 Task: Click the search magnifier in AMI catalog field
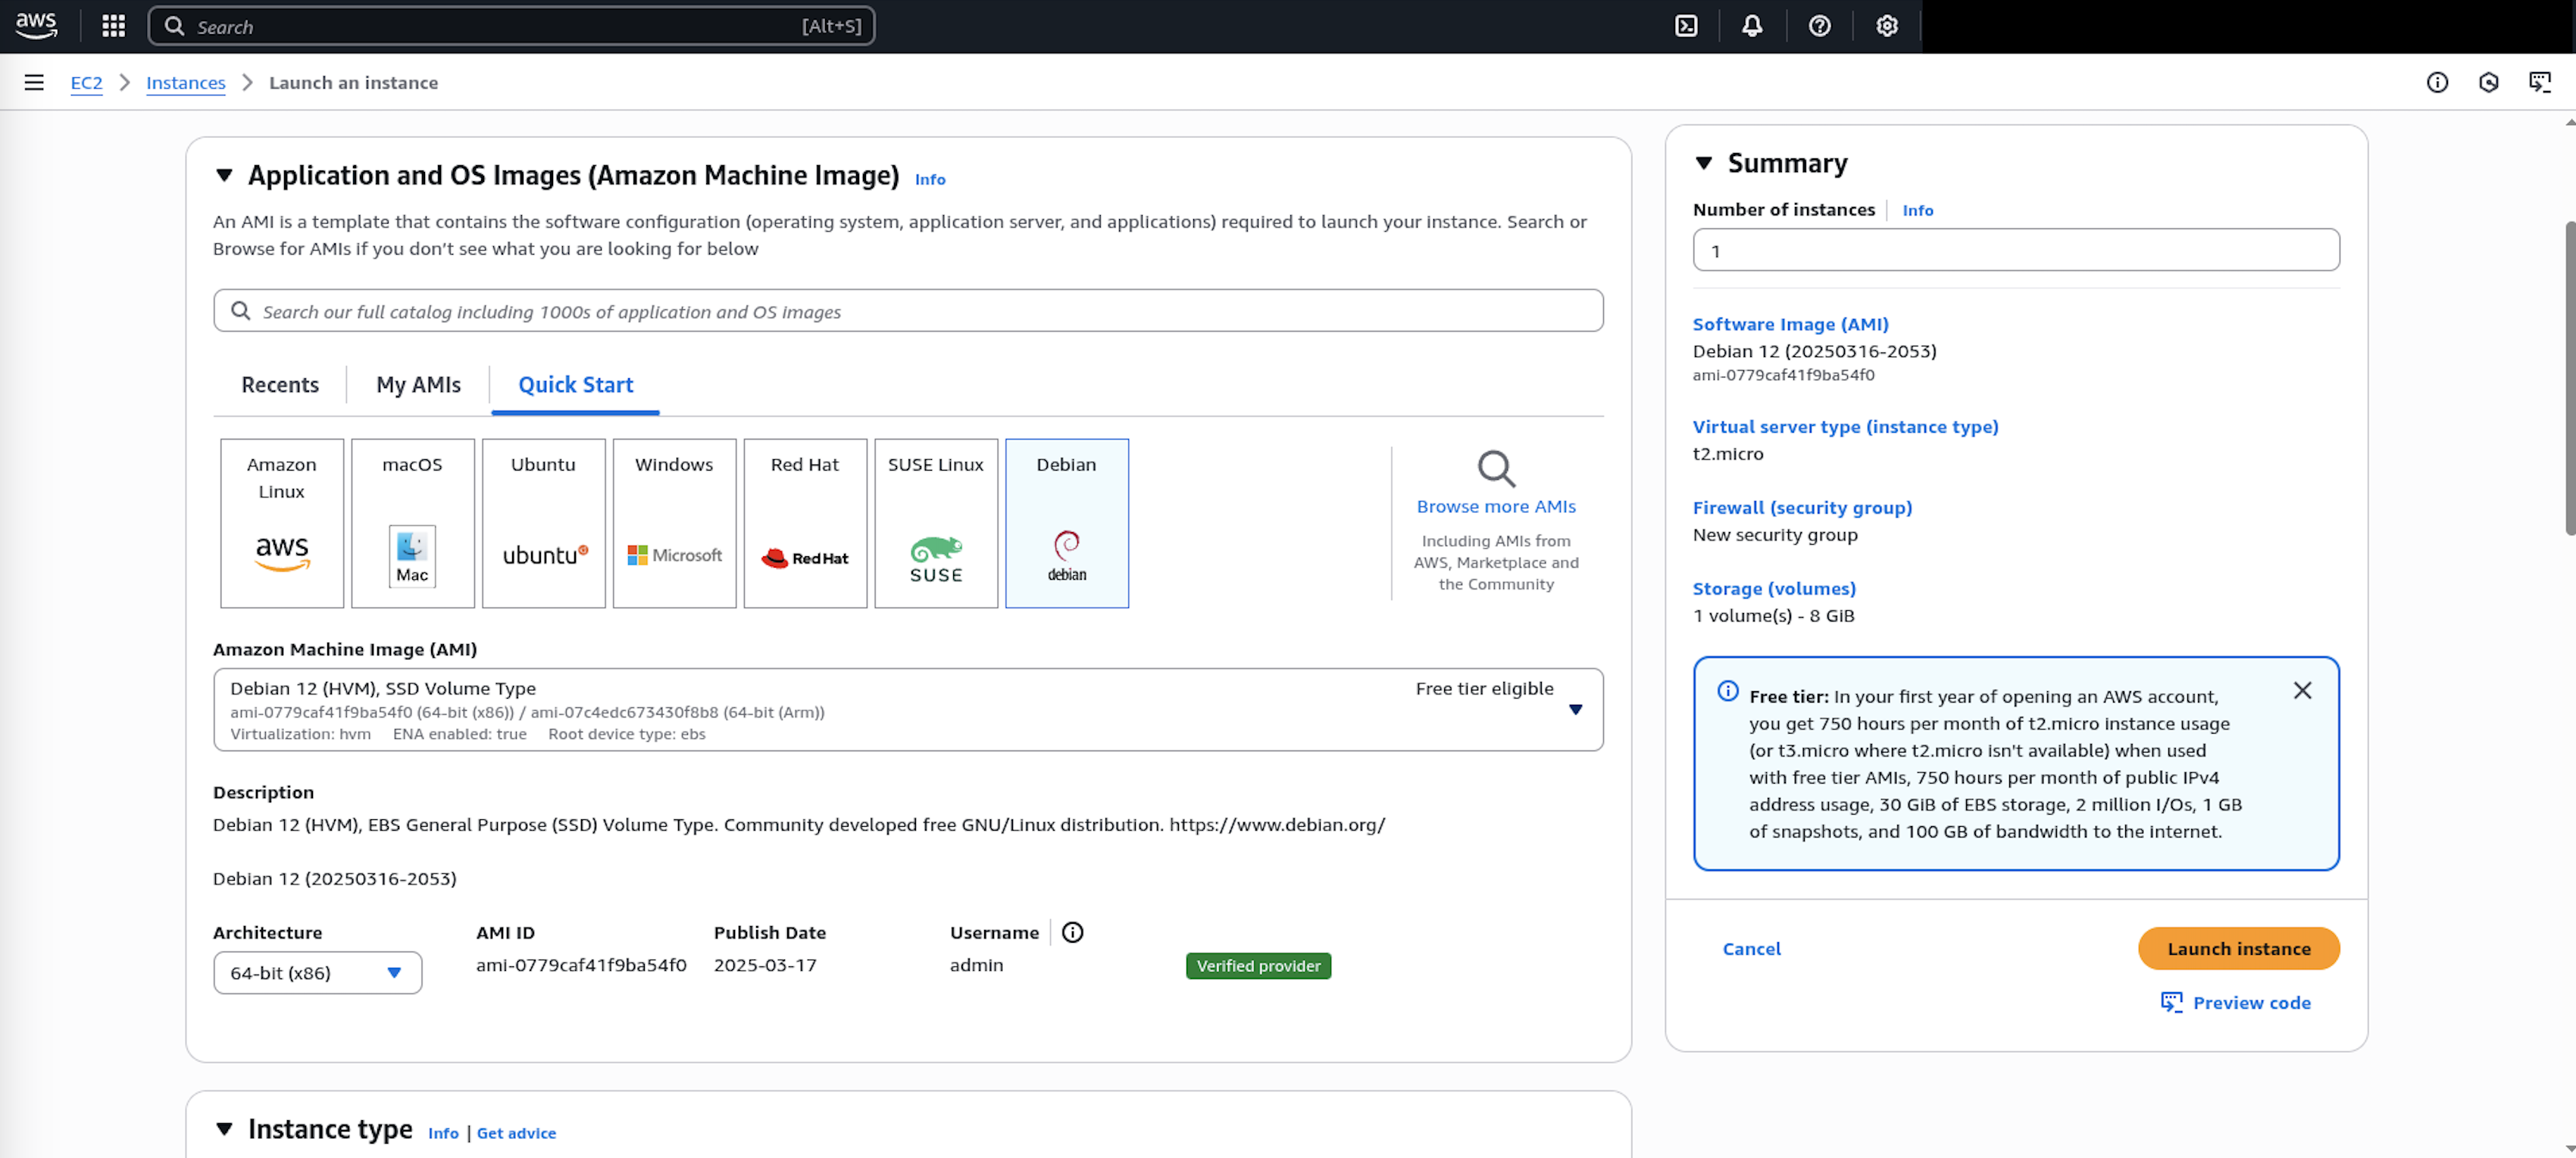(x=241, y=311)
